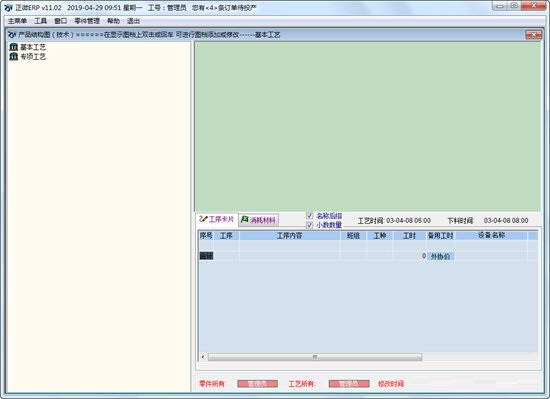The width and height of the screenshot is (550, 399).
Task: Click the 下料时间 value 03-04-08 08:00
Action: 506,221
